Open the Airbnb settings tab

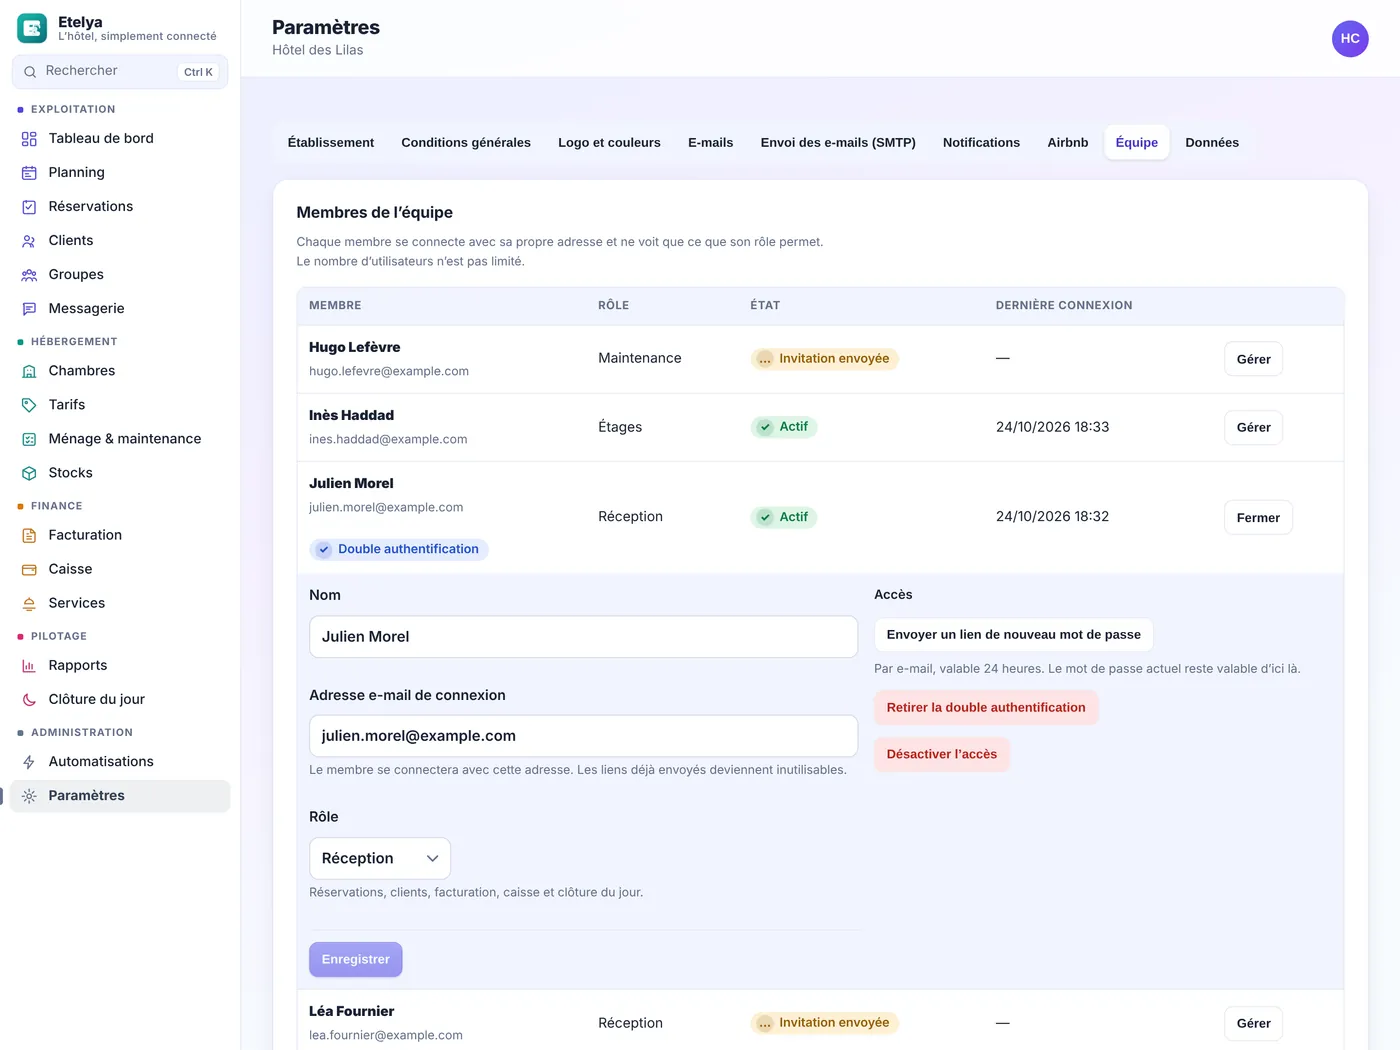(x=1067, y=143)
